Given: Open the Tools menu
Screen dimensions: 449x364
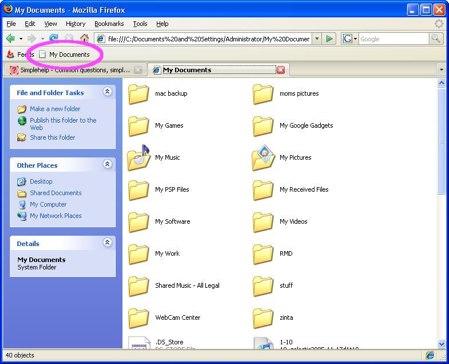Looking at the screenshot, I should click(x=140, y=24).
